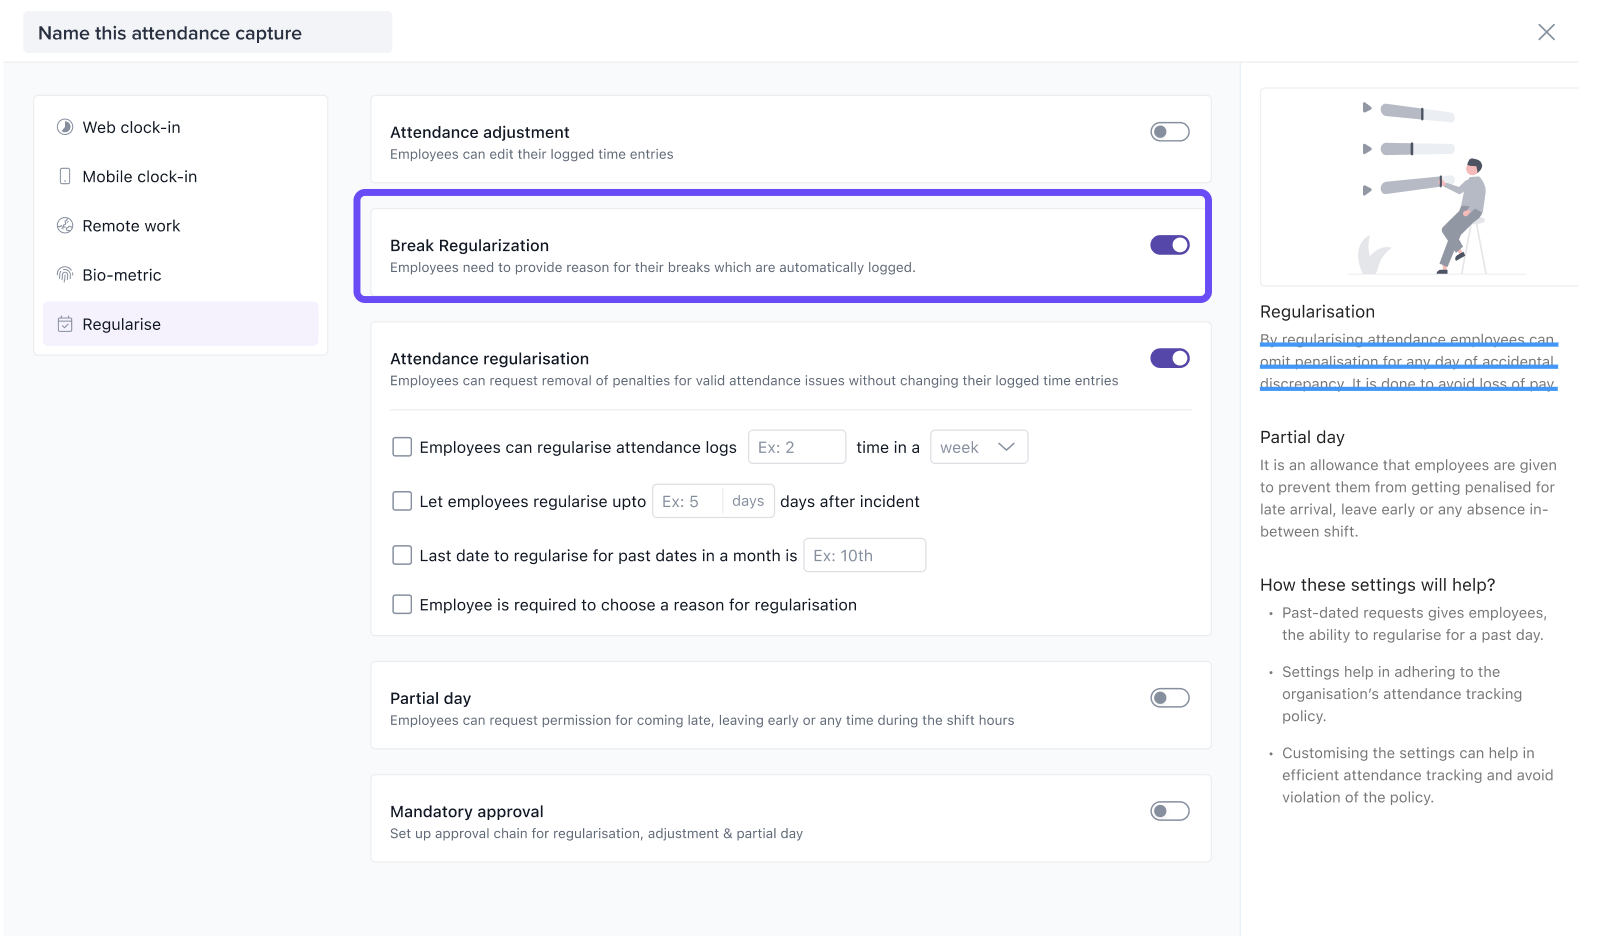
Task: Click the Bio-metric fingerprint icon
Action: [65, 275]
